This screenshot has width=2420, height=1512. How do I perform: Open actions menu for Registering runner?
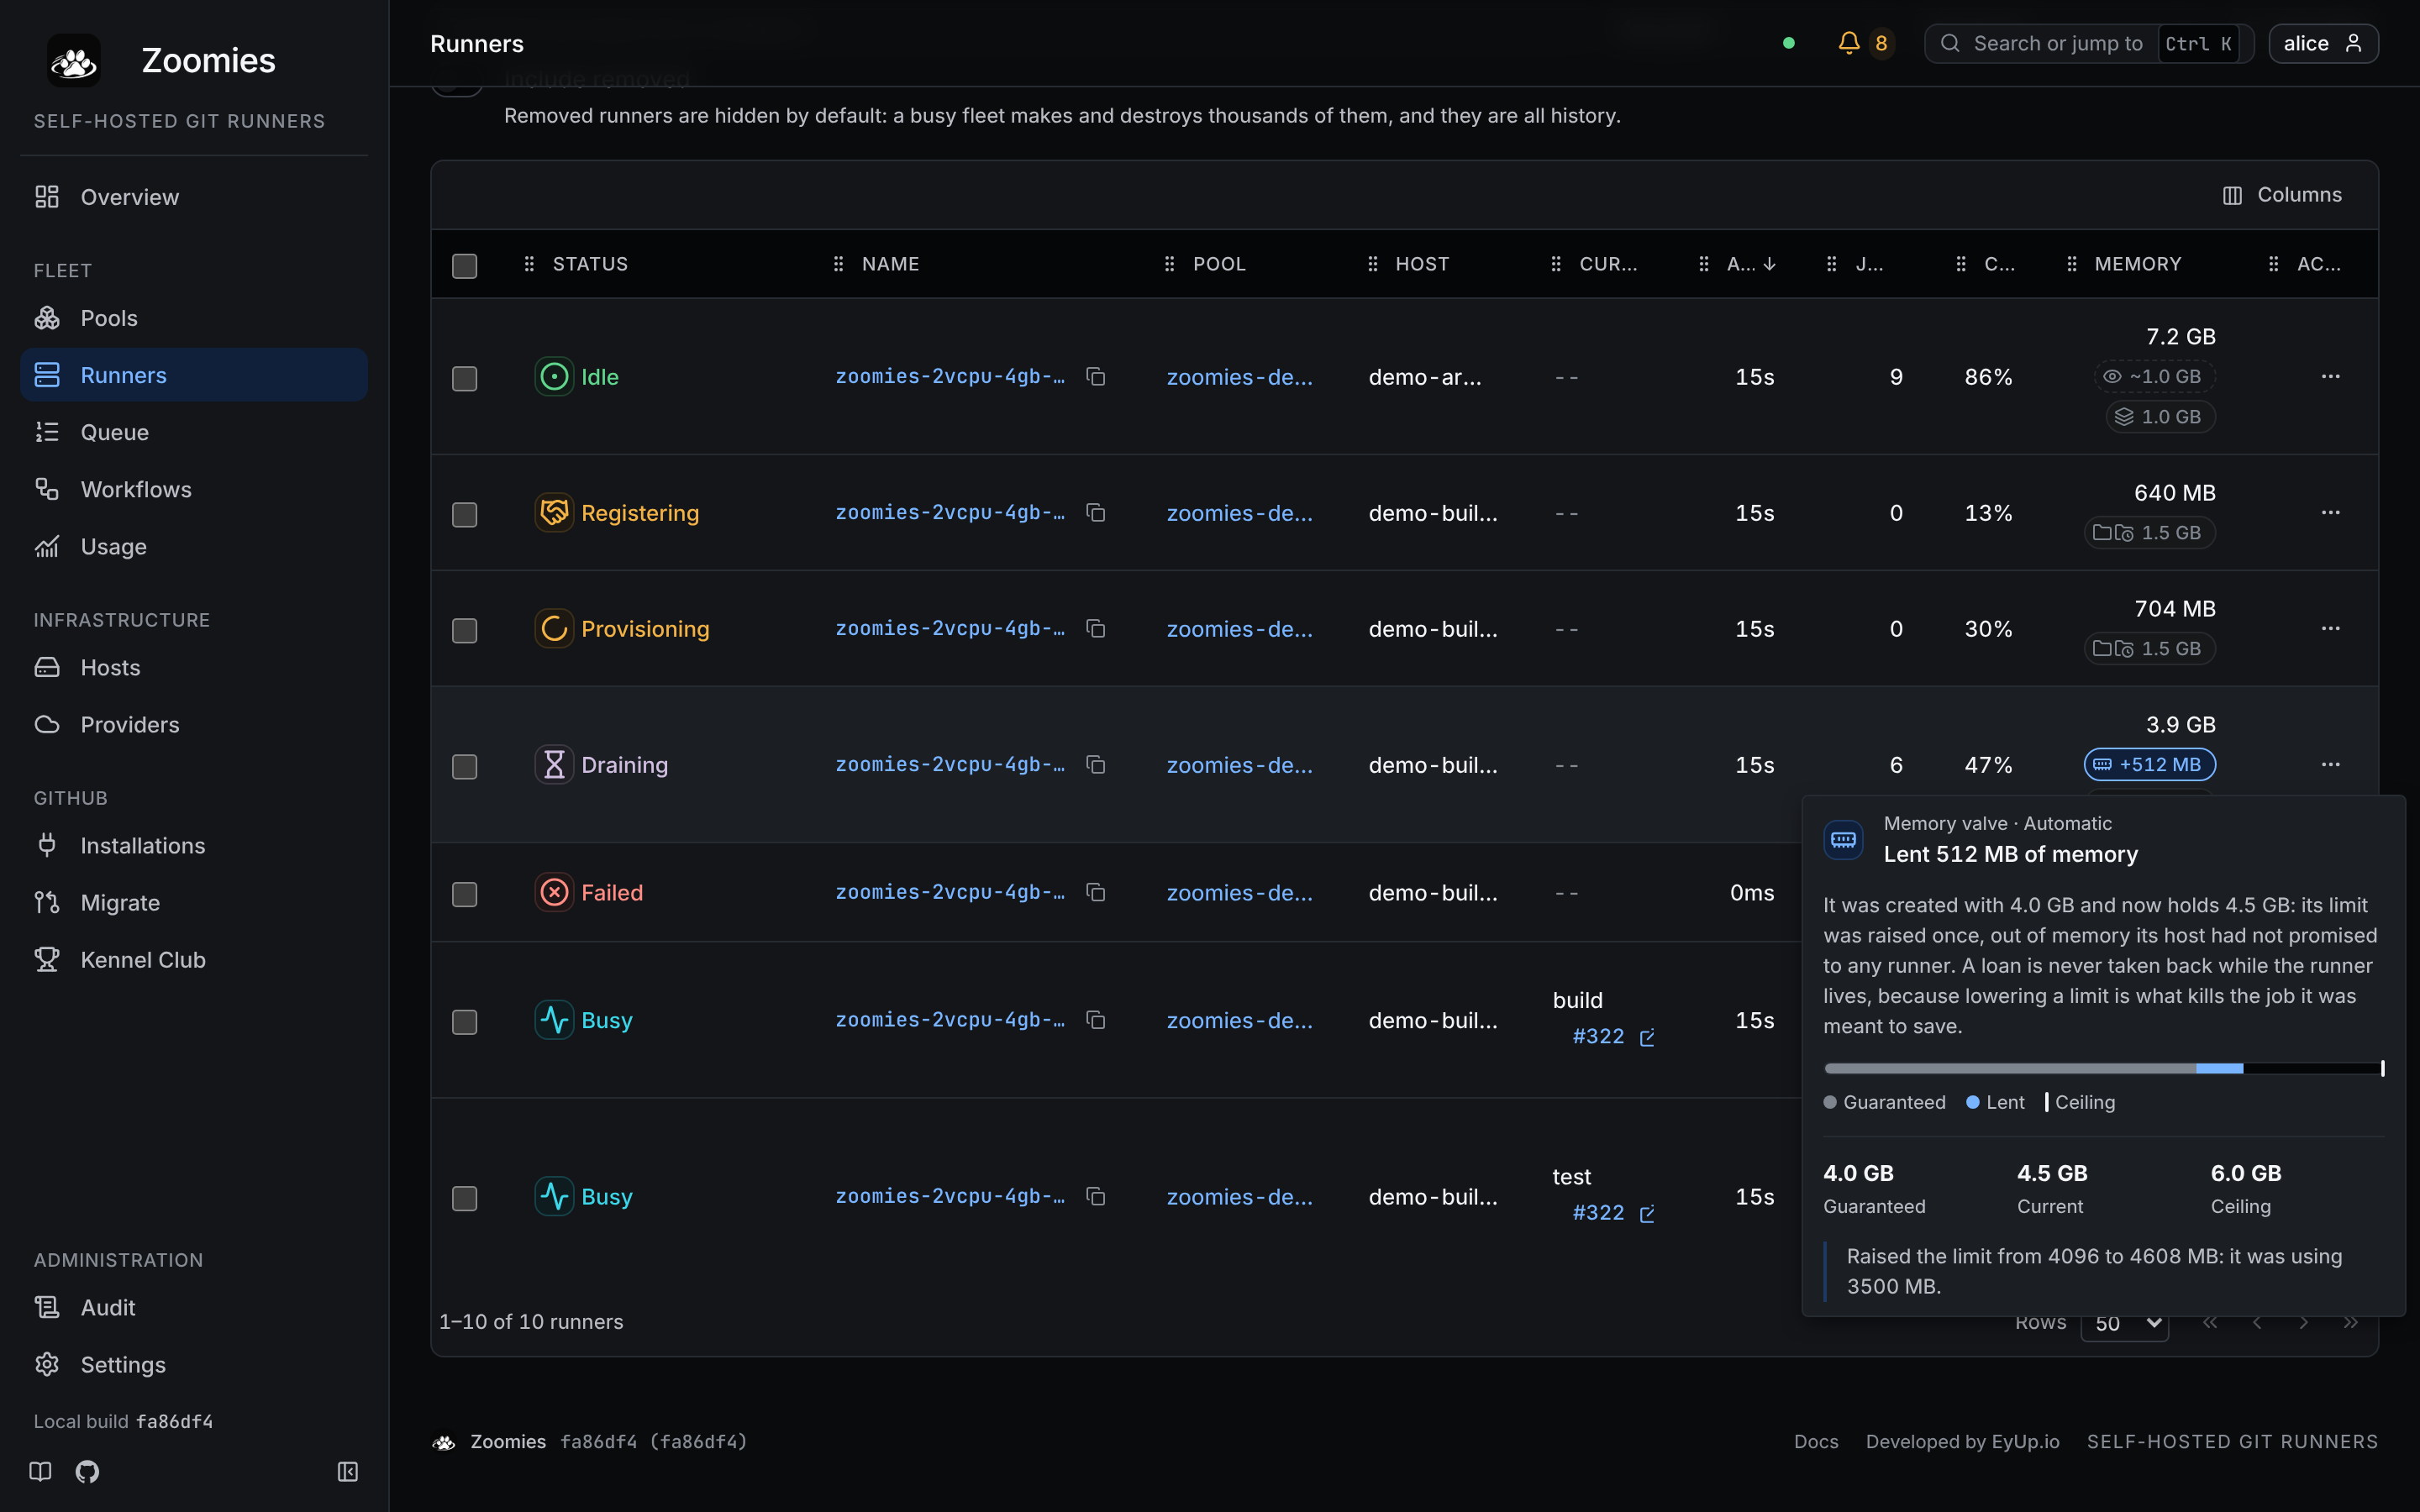(x=2330, y=513)
